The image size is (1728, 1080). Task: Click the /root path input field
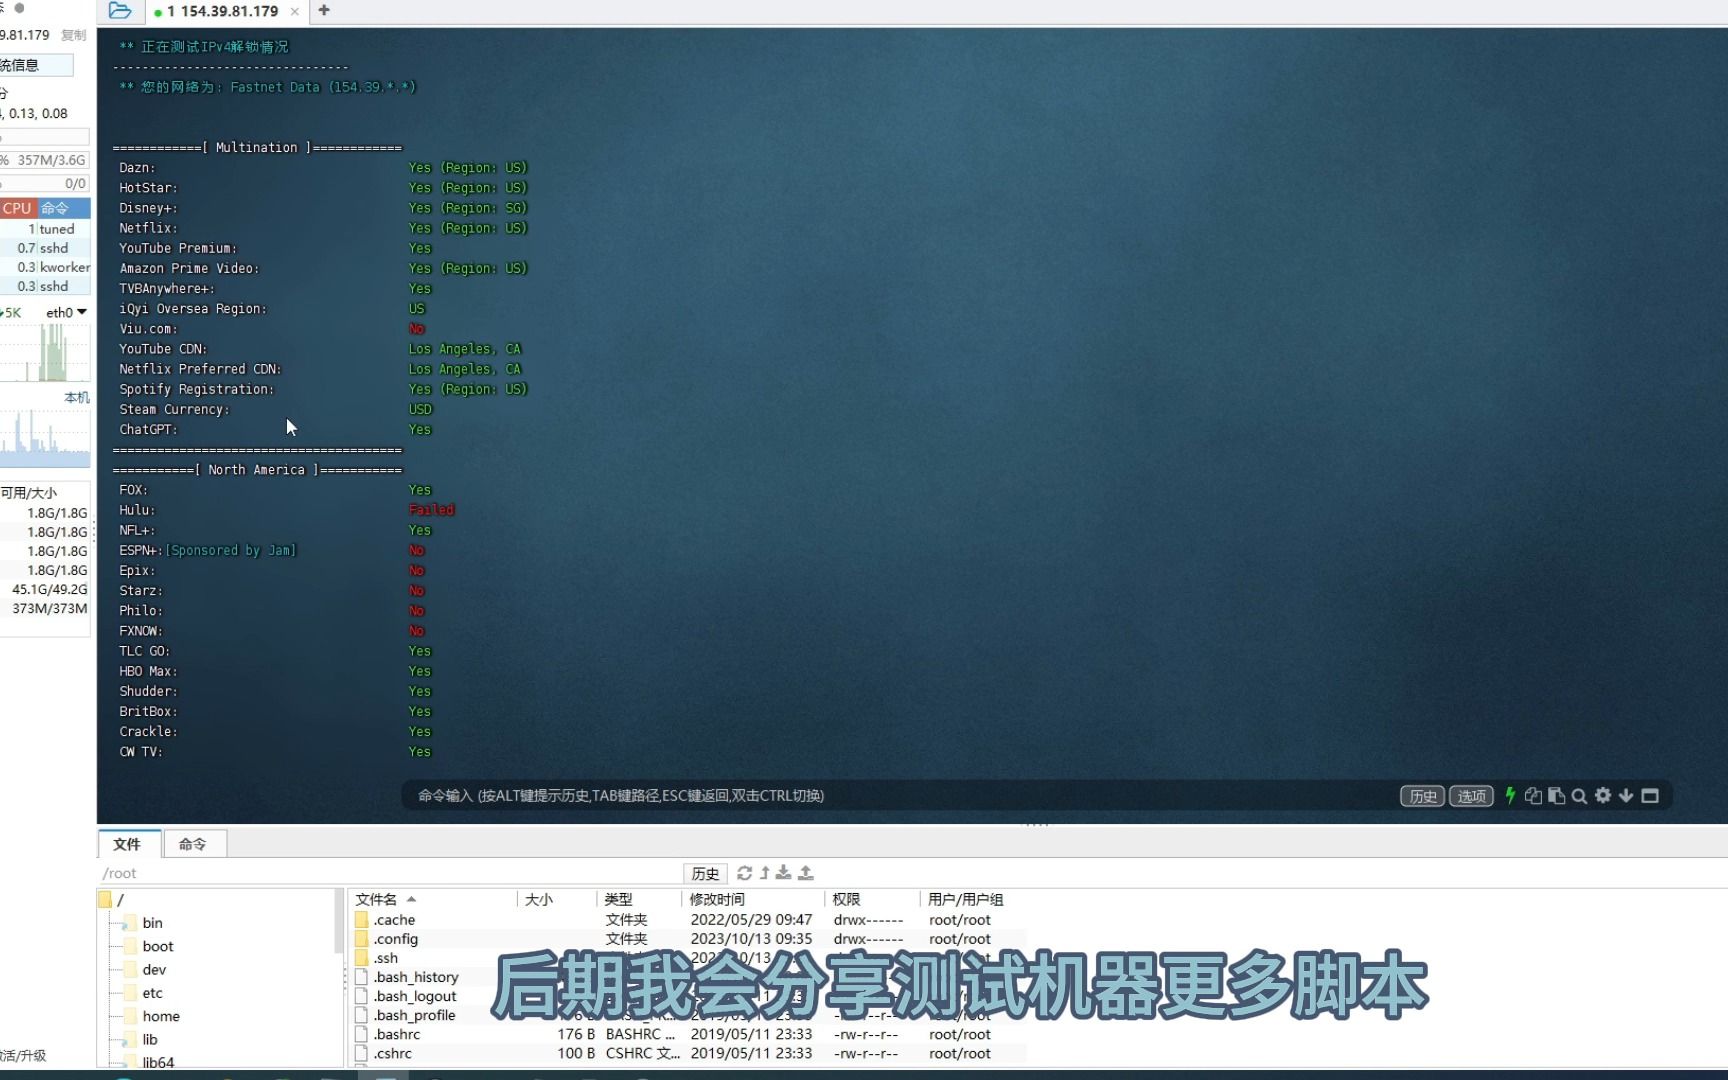pos(390,873)
